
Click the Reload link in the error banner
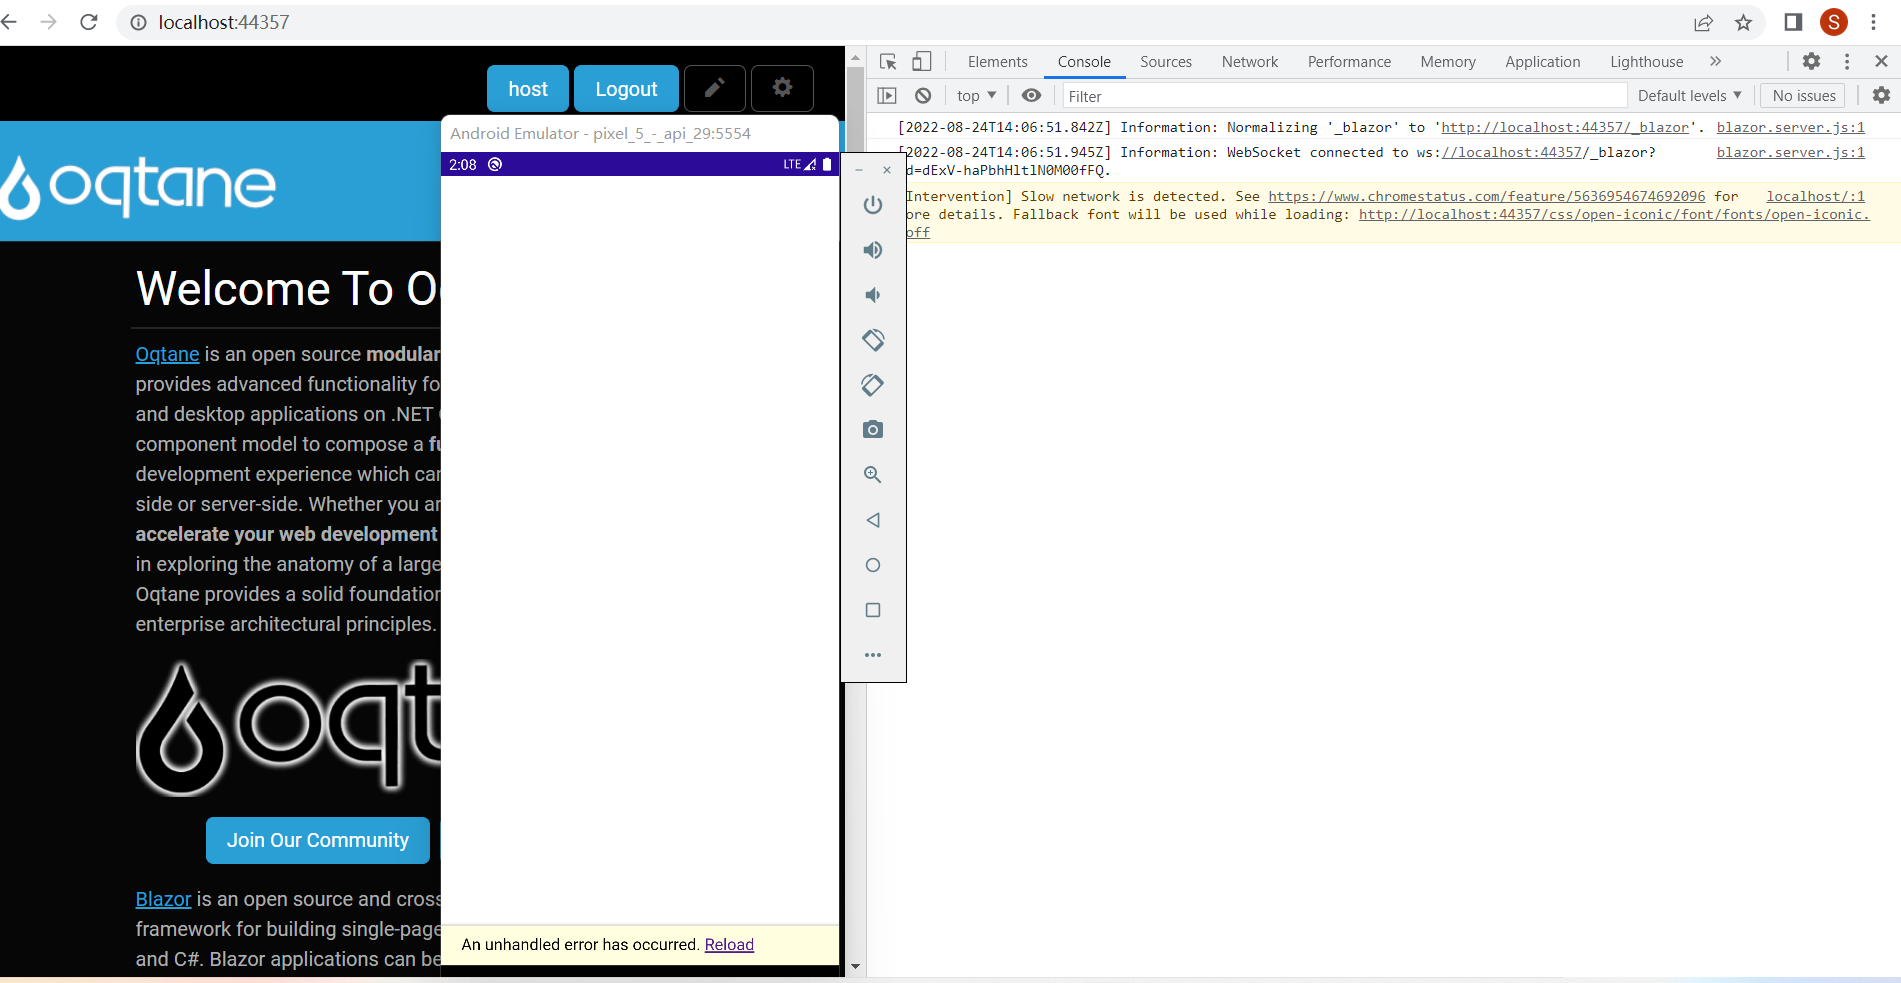click(729, 944)
